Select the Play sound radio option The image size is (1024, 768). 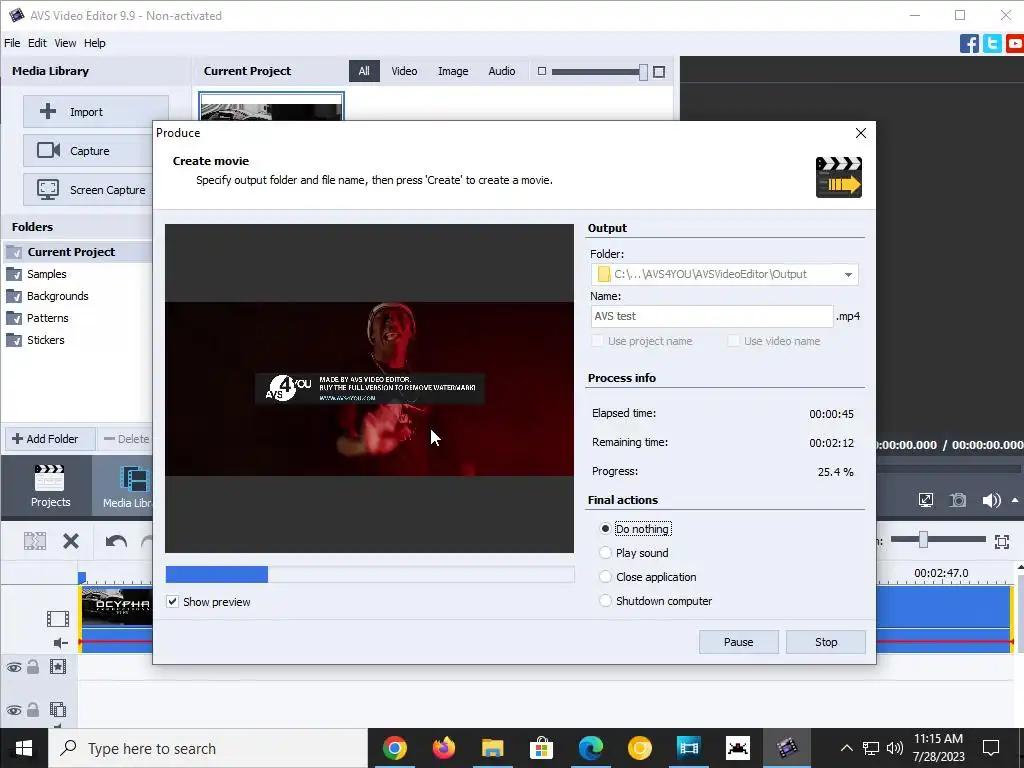(x=605, y=553)
